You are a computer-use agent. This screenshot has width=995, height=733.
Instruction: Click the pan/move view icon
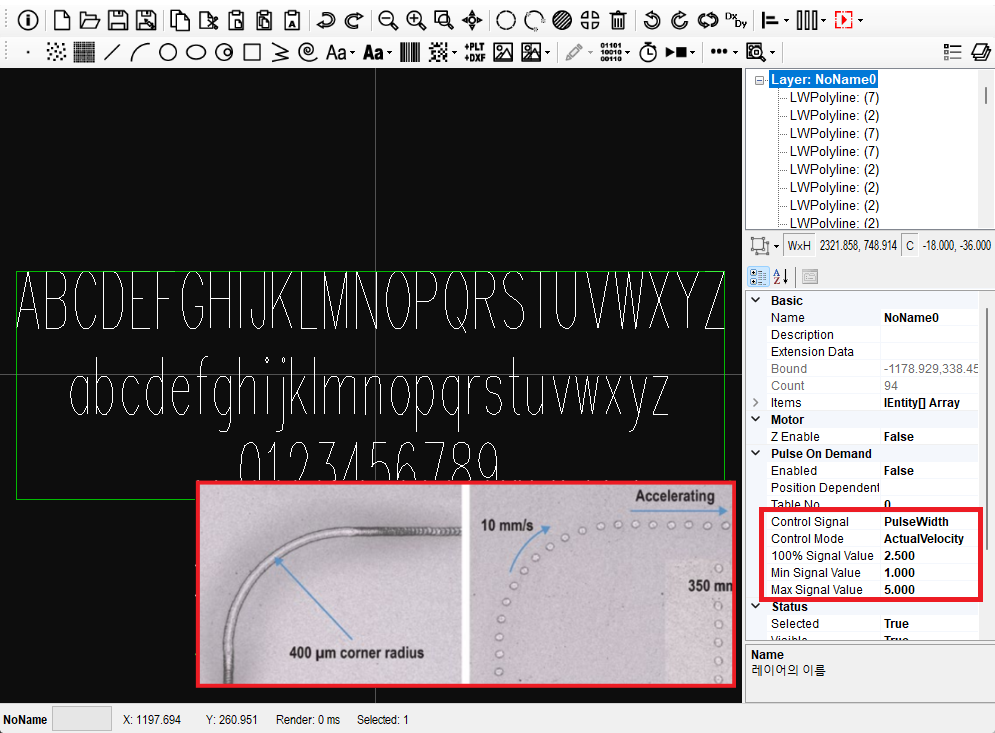pyautogui.click(x=472, y=20)
